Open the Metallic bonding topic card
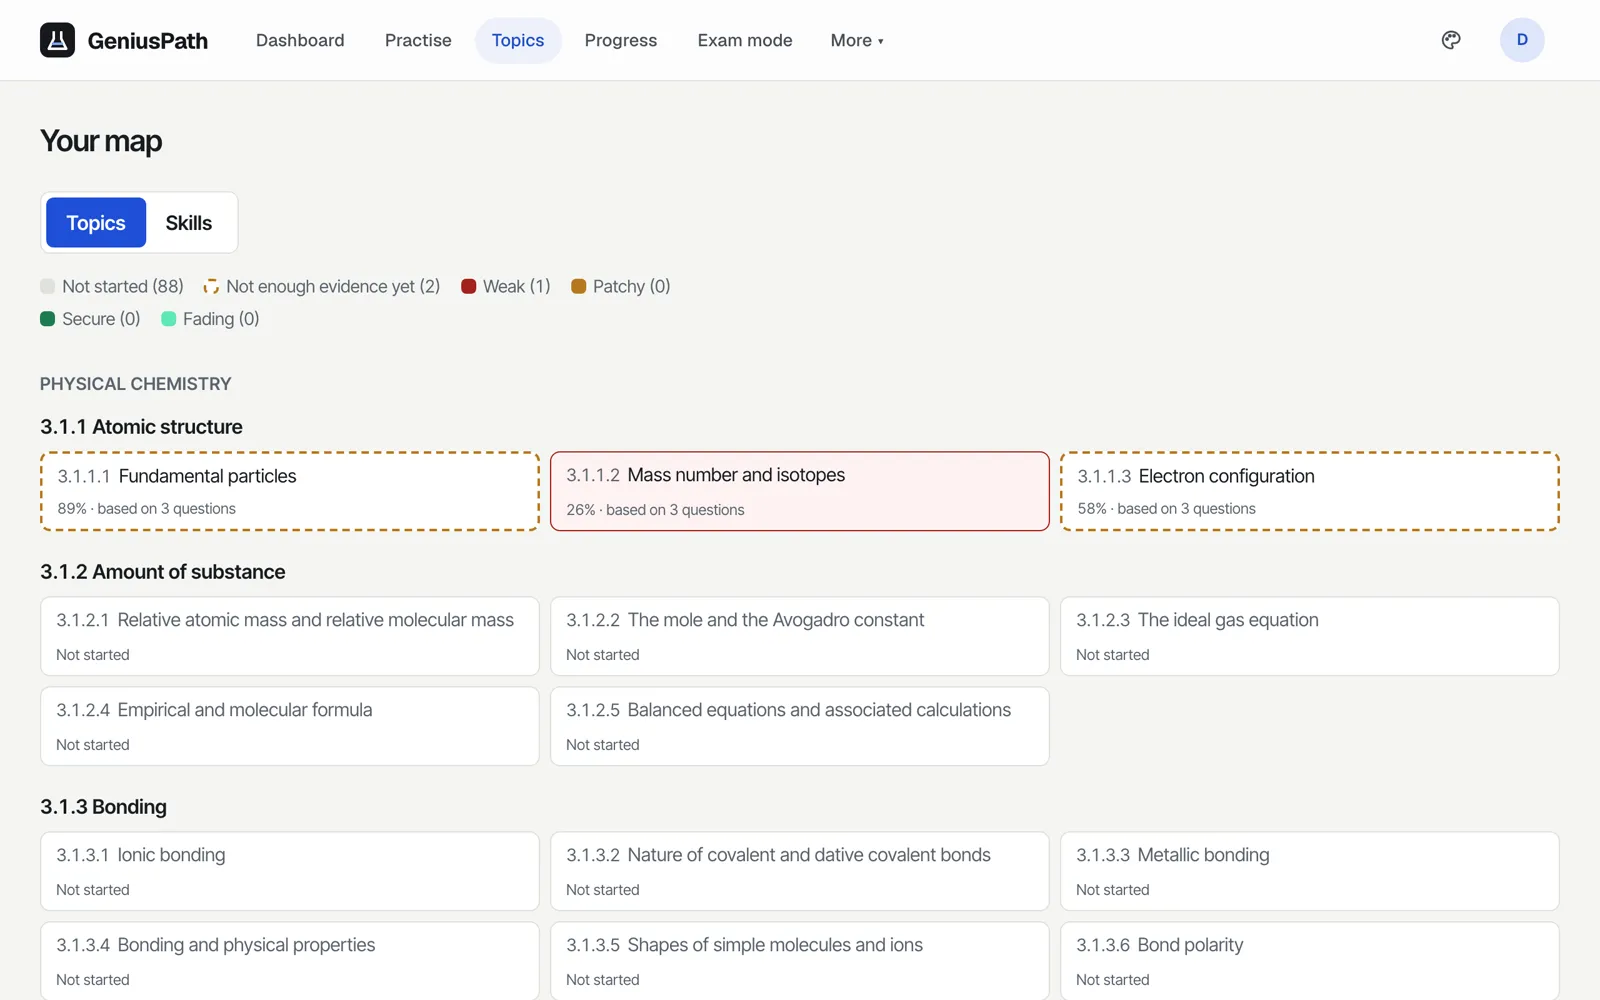The image size is (1600, 1000). pos(1310,871)
